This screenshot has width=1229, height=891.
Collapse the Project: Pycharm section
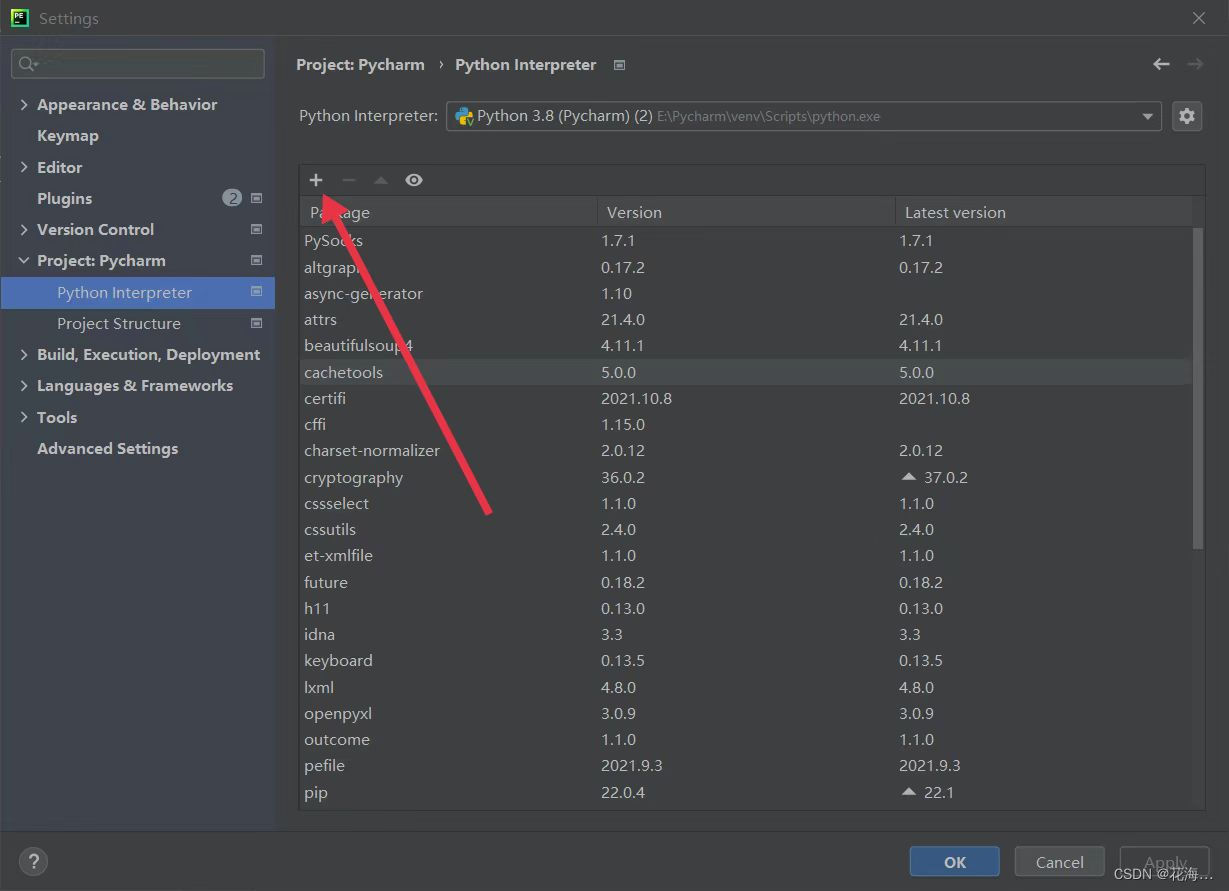[x=24, y=260]
